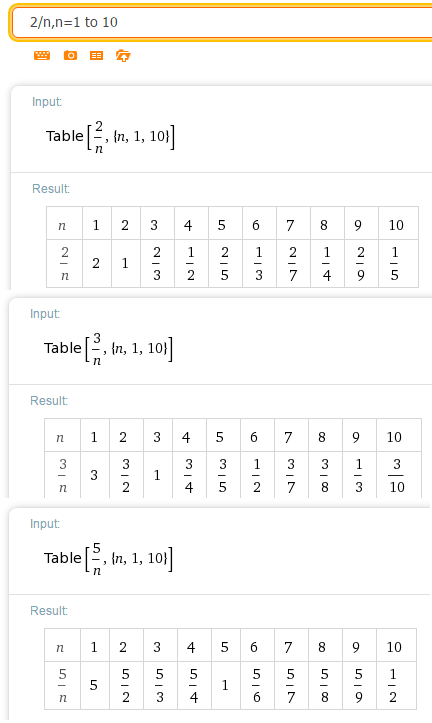
Task: Open the extended keyboard icon
Action: tap(42, 56)
